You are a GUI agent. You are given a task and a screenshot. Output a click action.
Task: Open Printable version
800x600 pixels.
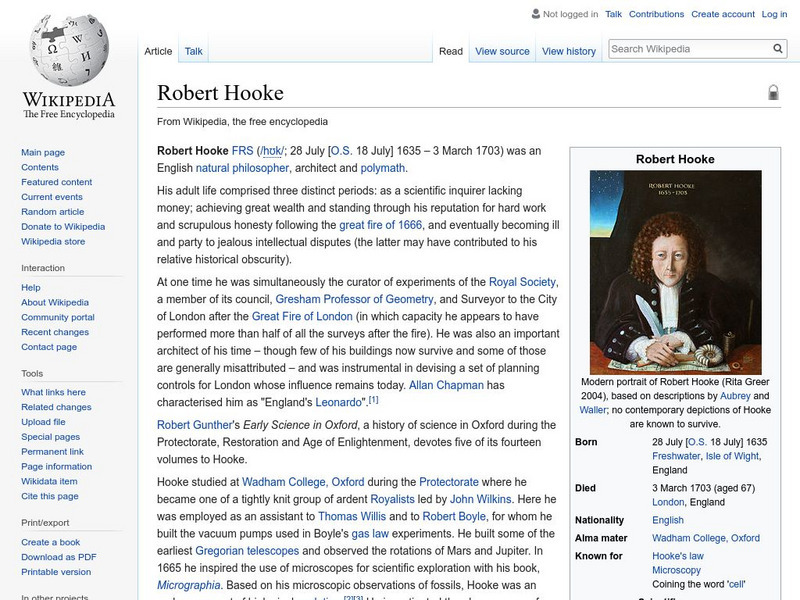[x=56, y=571]
